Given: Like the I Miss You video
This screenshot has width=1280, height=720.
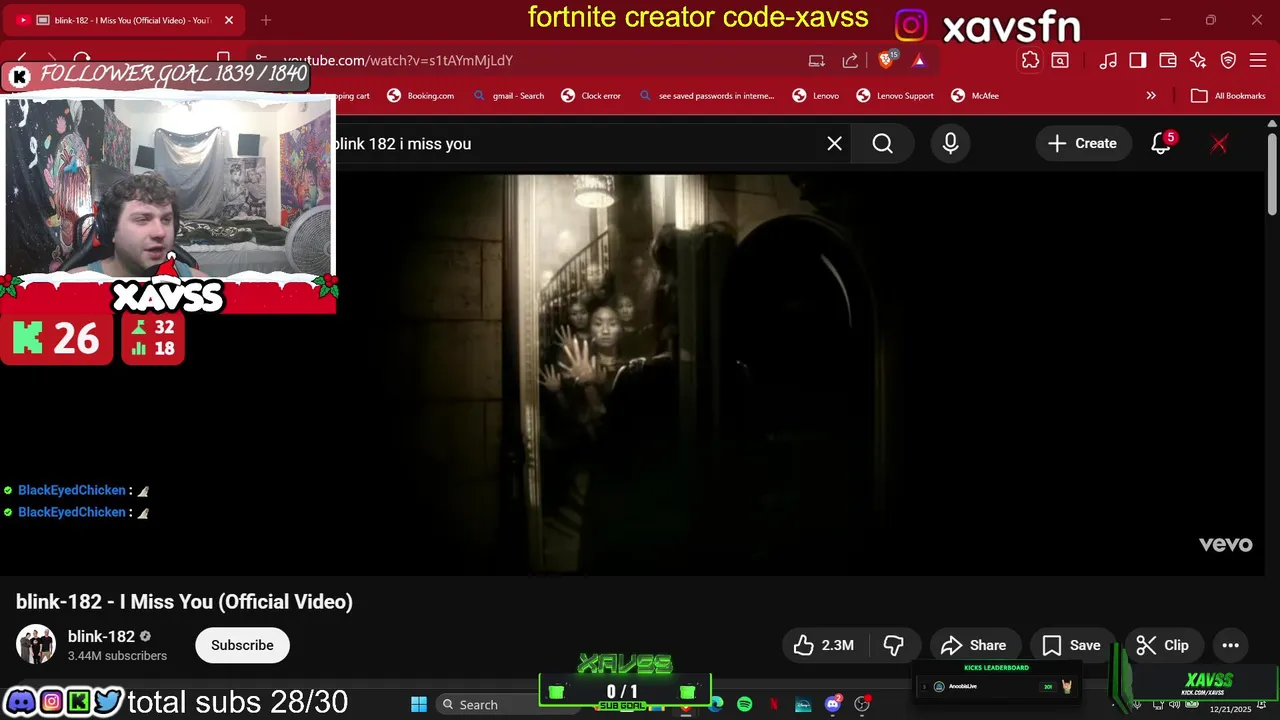Looking at the screenshot, I should coord(825,645).
